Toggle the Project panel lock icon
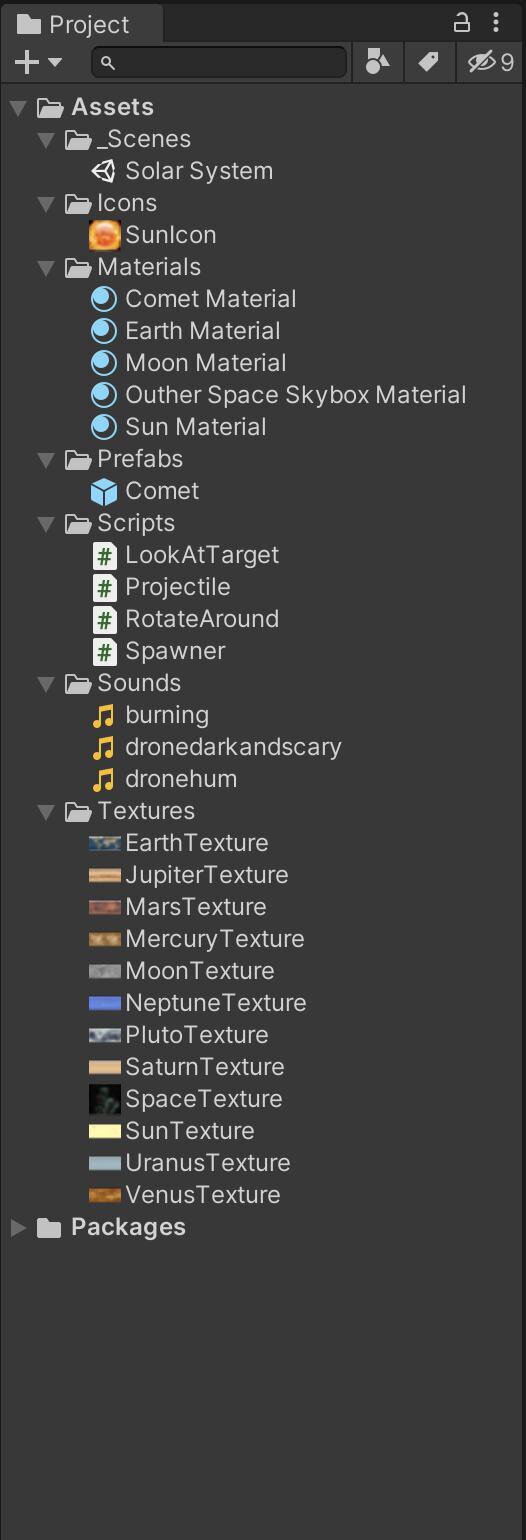Screen dimensions: 526x1540 coord(462,22)
